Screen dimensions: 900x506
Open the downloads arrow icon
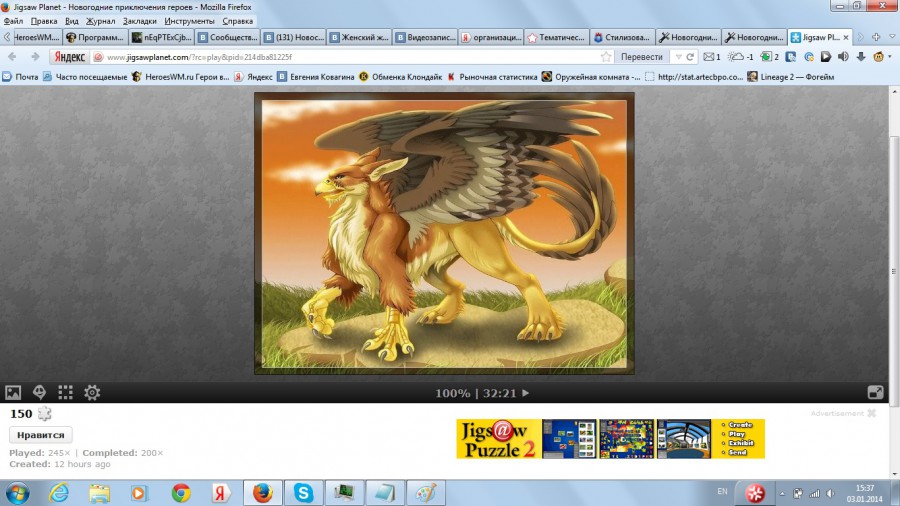point(861,57)
